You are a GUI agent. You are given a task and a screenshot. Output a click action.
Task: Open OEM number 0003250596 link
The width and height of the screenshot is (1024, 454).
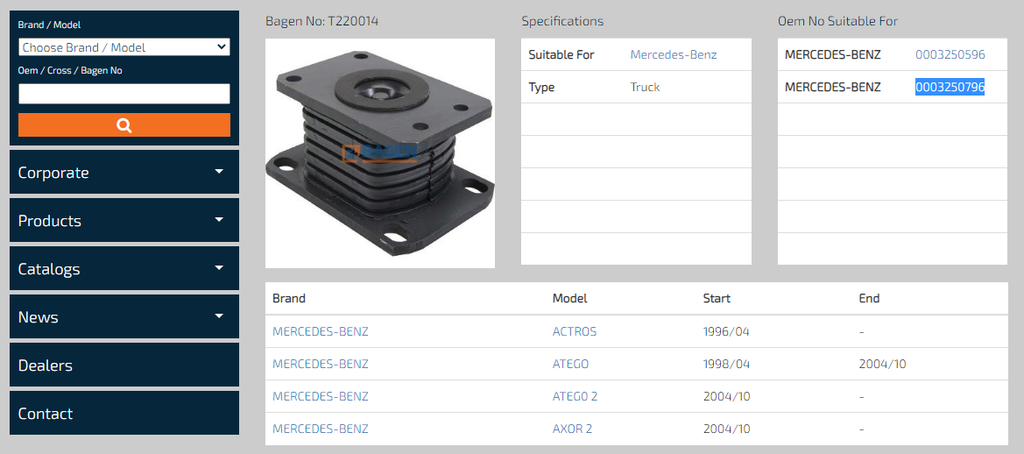pyautogui.click(x=950, y=55)
